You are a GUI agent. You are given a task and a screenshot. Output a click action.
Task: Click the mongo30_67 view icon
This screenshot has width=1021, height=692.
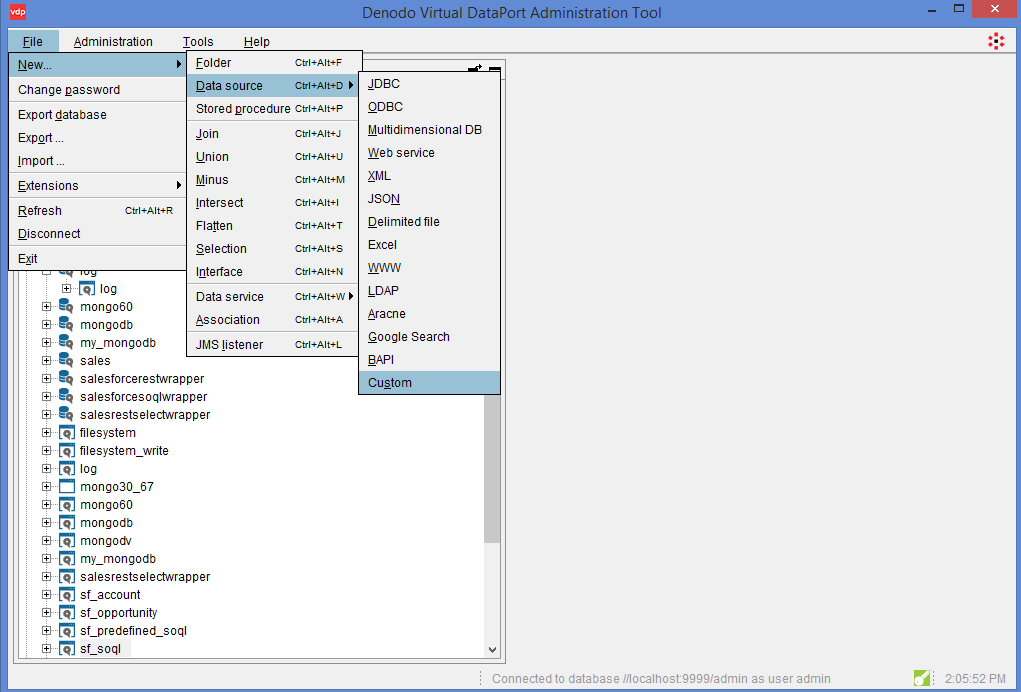tap(66, 486)
